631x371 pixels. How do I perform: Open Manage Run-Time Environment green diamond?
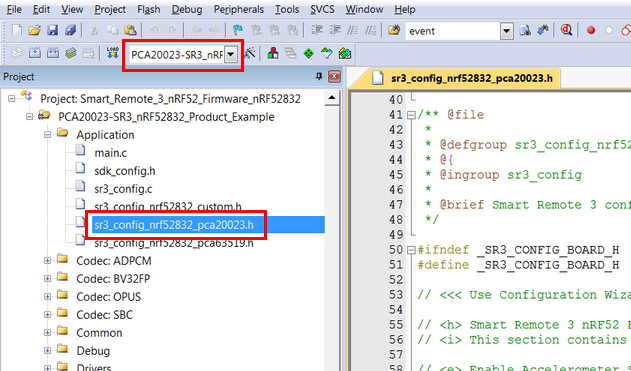309,53
